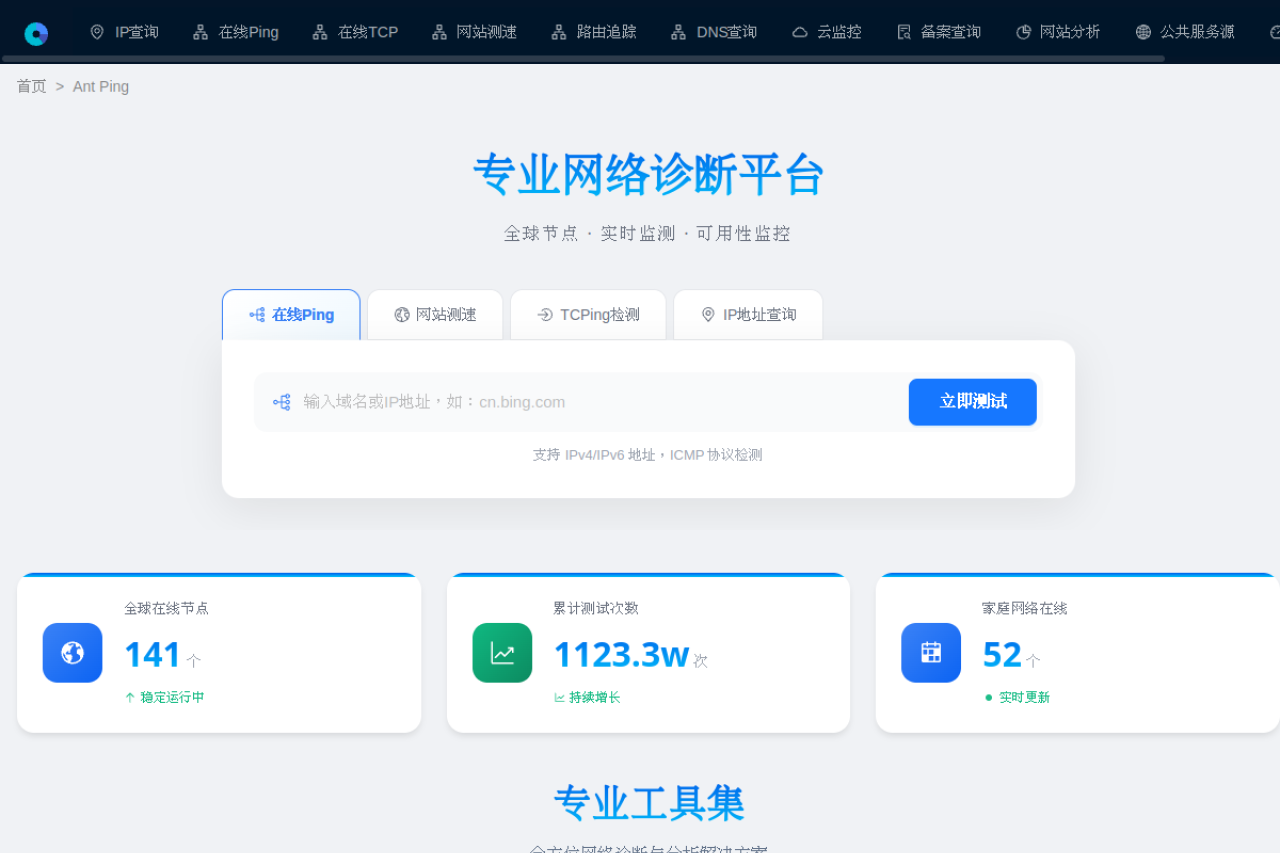This screenshot has width=1280, height=853.
Task: Click the location pin icon beside IP查询
Action: point(97,32)
